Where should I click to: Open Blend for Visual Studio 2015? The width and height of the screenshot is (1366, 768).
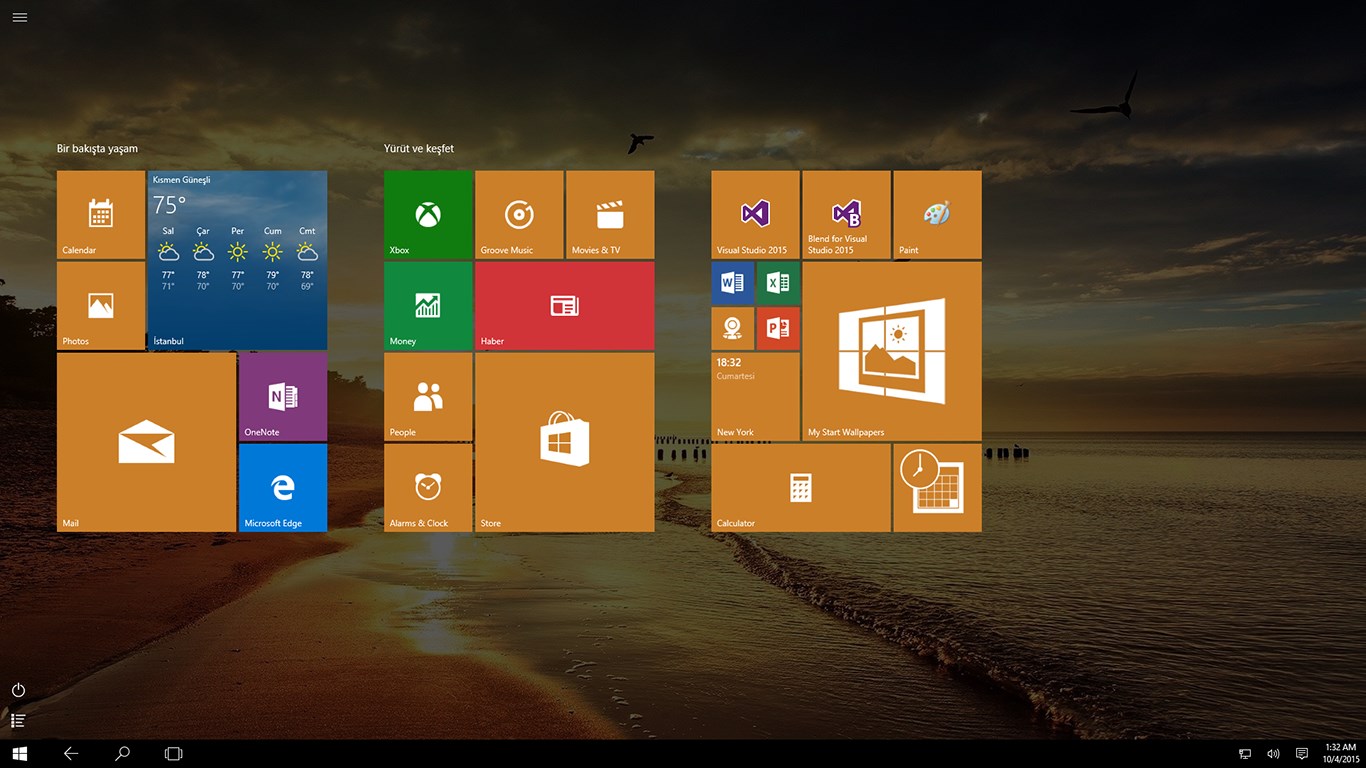coord(846,214)
